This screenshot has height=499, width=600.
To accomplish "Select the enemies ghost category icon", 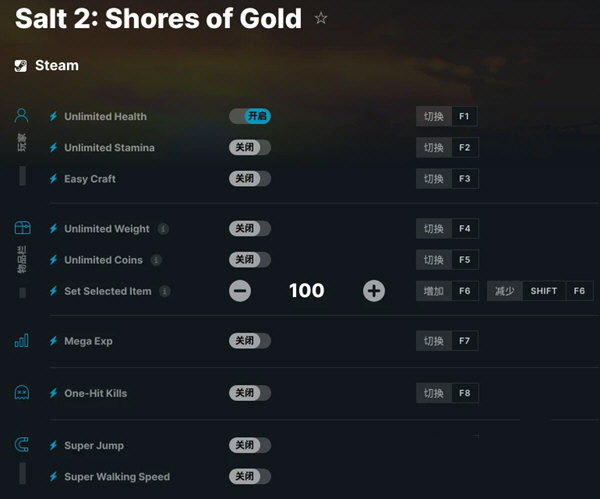I will coord(22,392).
